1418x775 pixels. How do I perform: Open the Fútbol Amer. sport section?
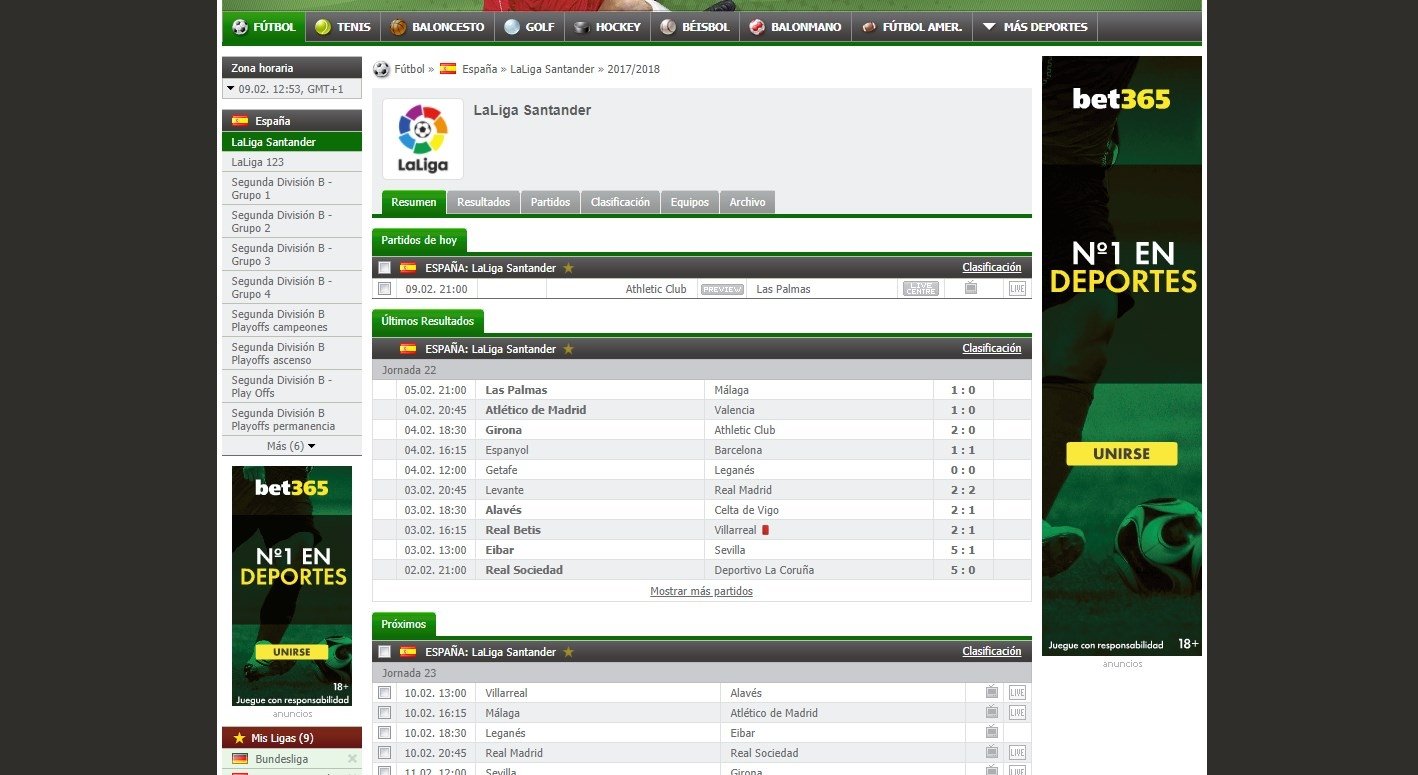(911, 27)
